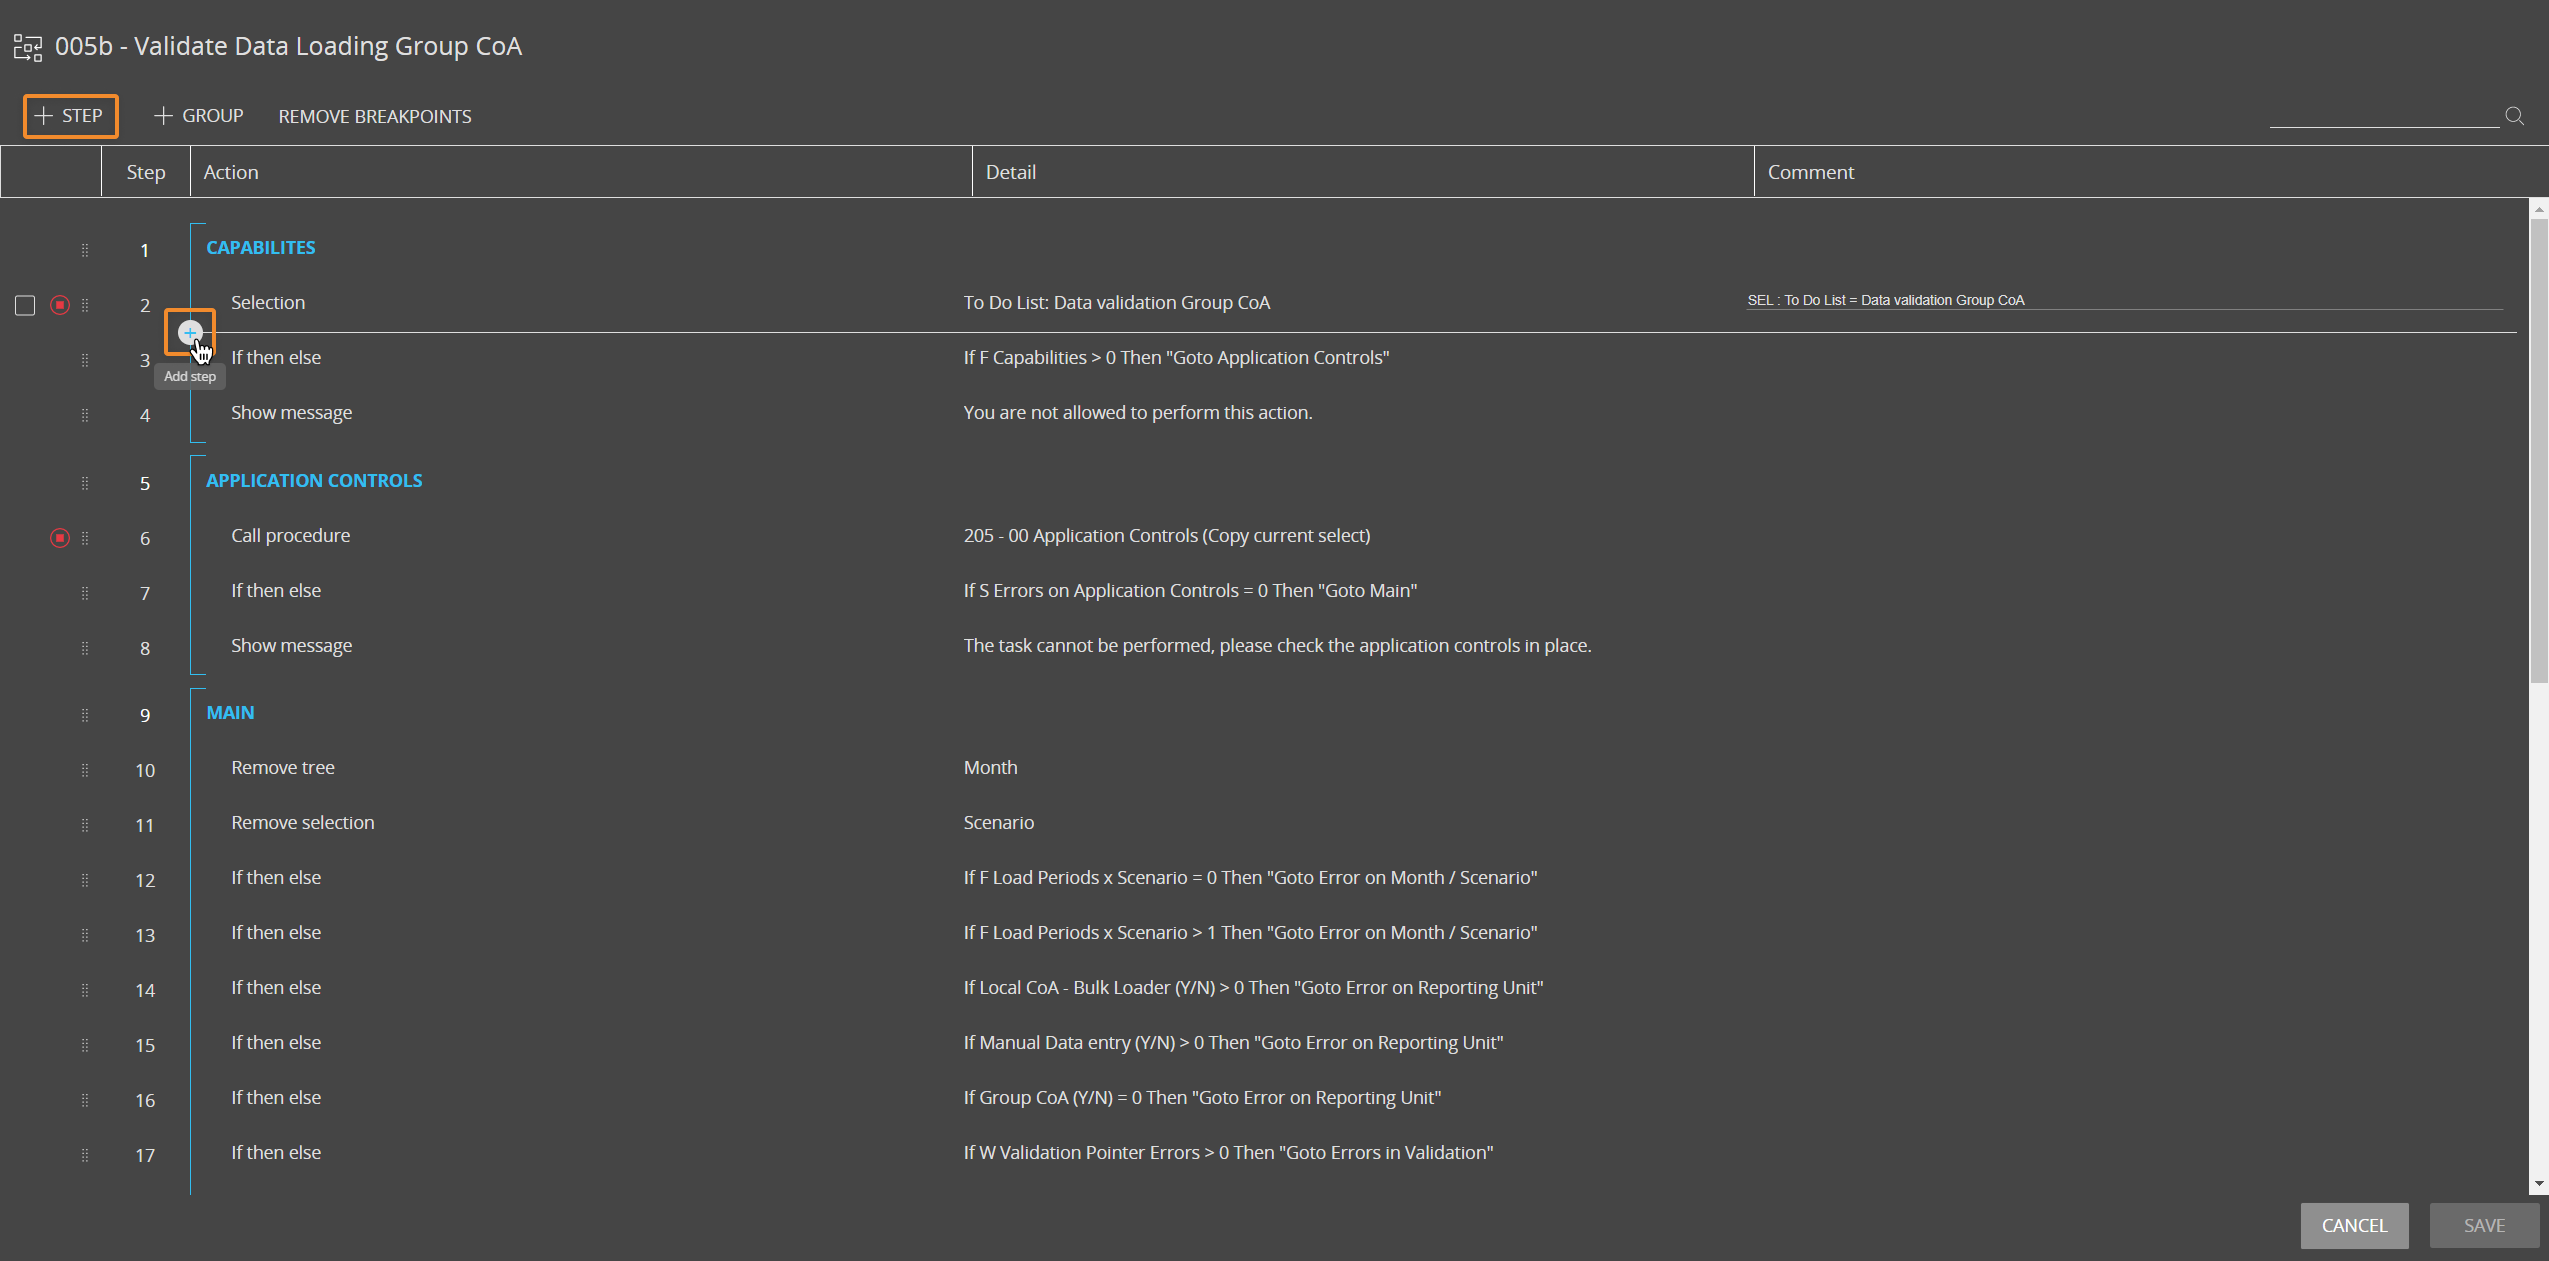Click the search magnifier icon

coord(2514,116)
